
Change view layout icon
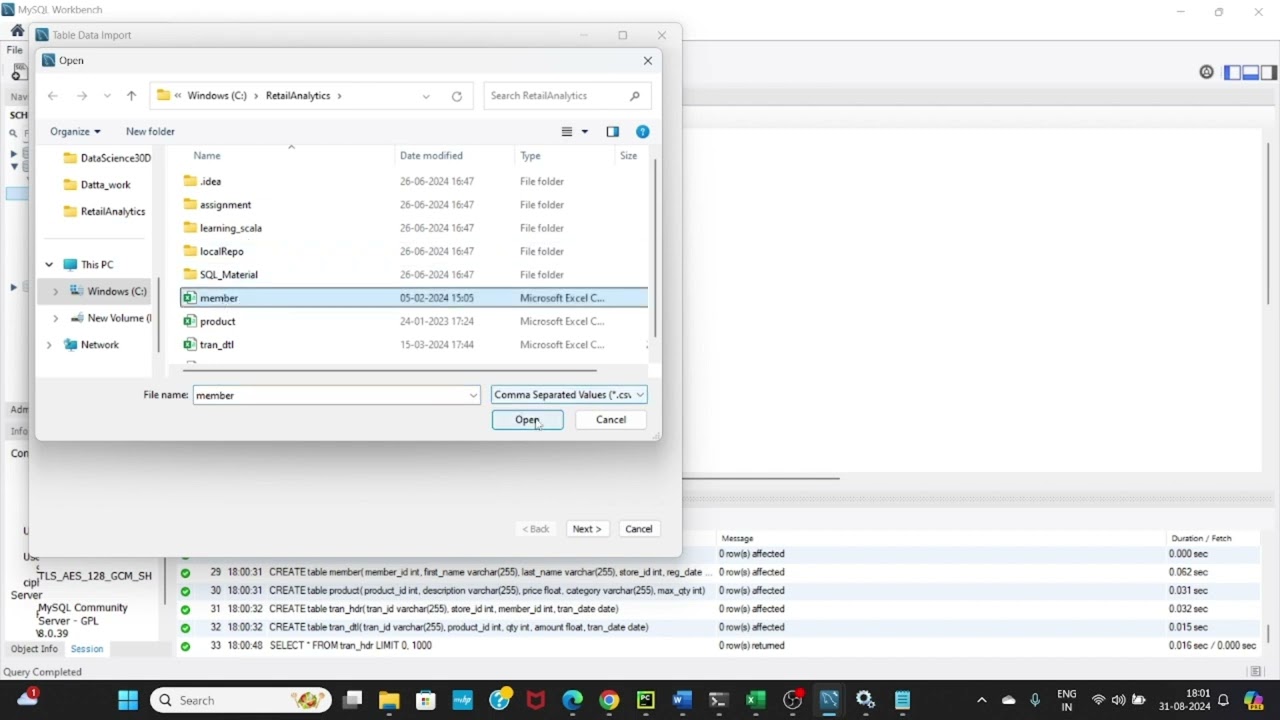[x=567, y=132]
